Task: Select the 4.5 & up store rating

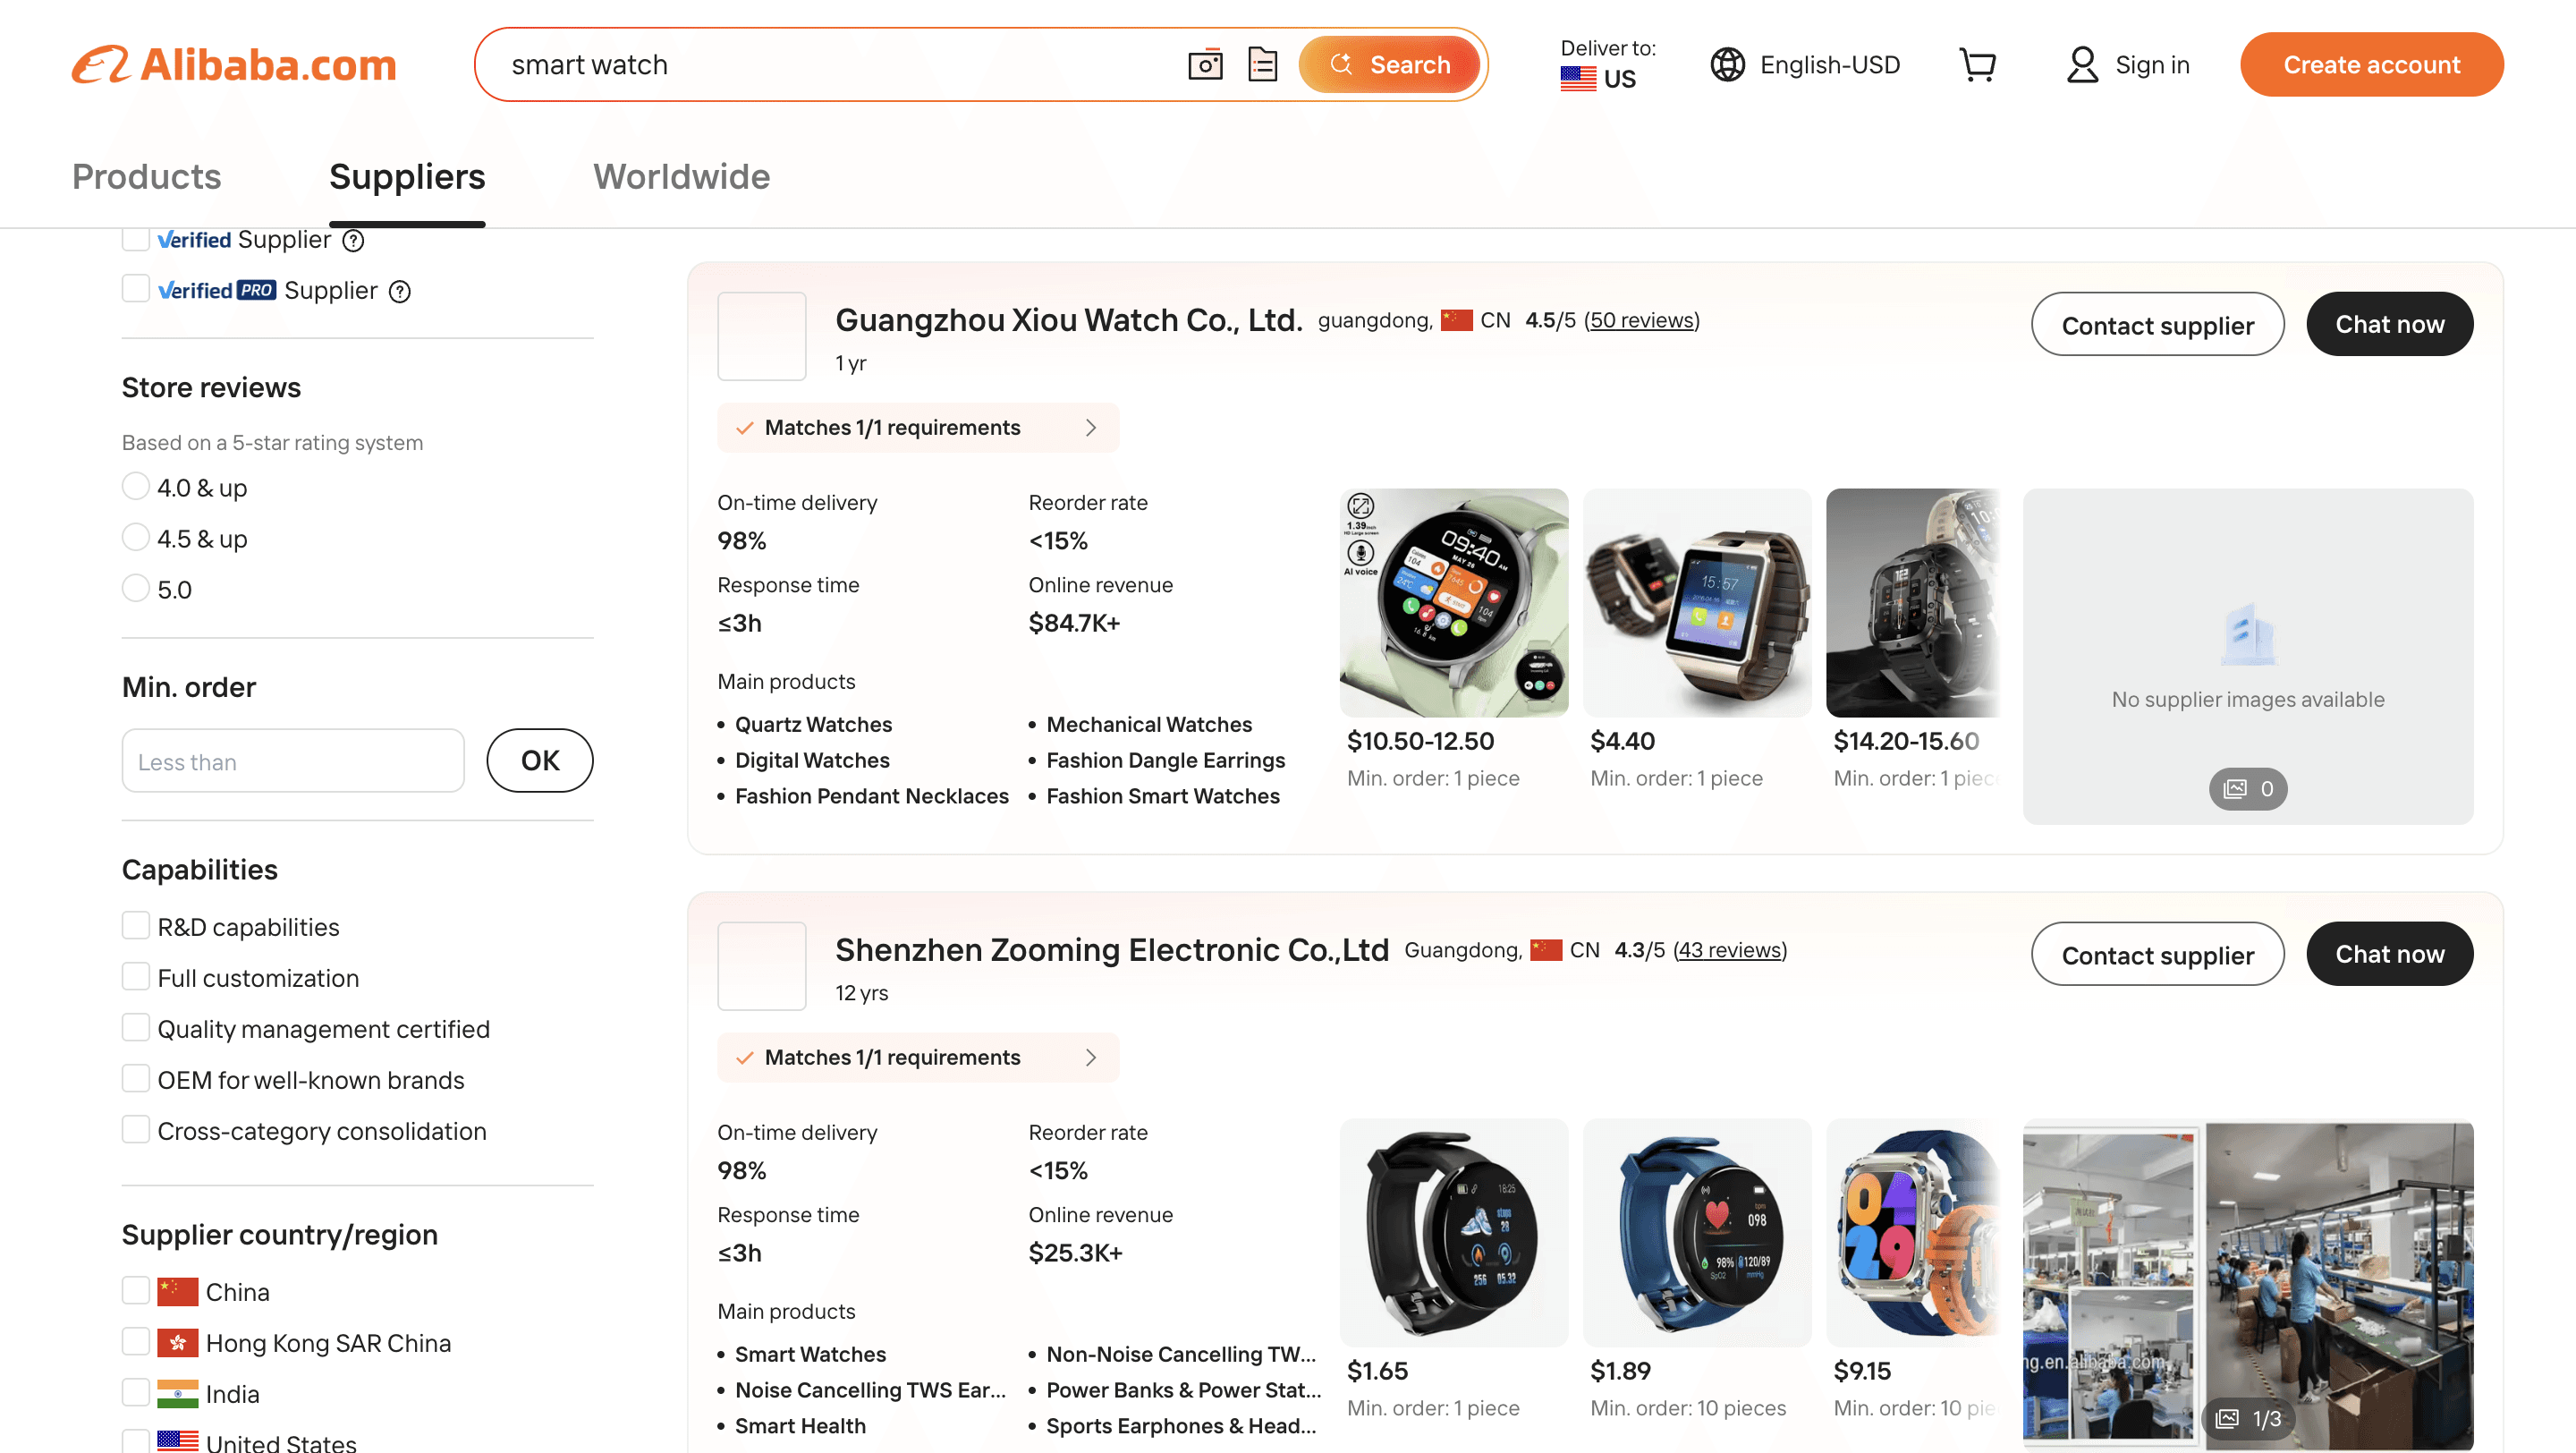Action: 136,537
